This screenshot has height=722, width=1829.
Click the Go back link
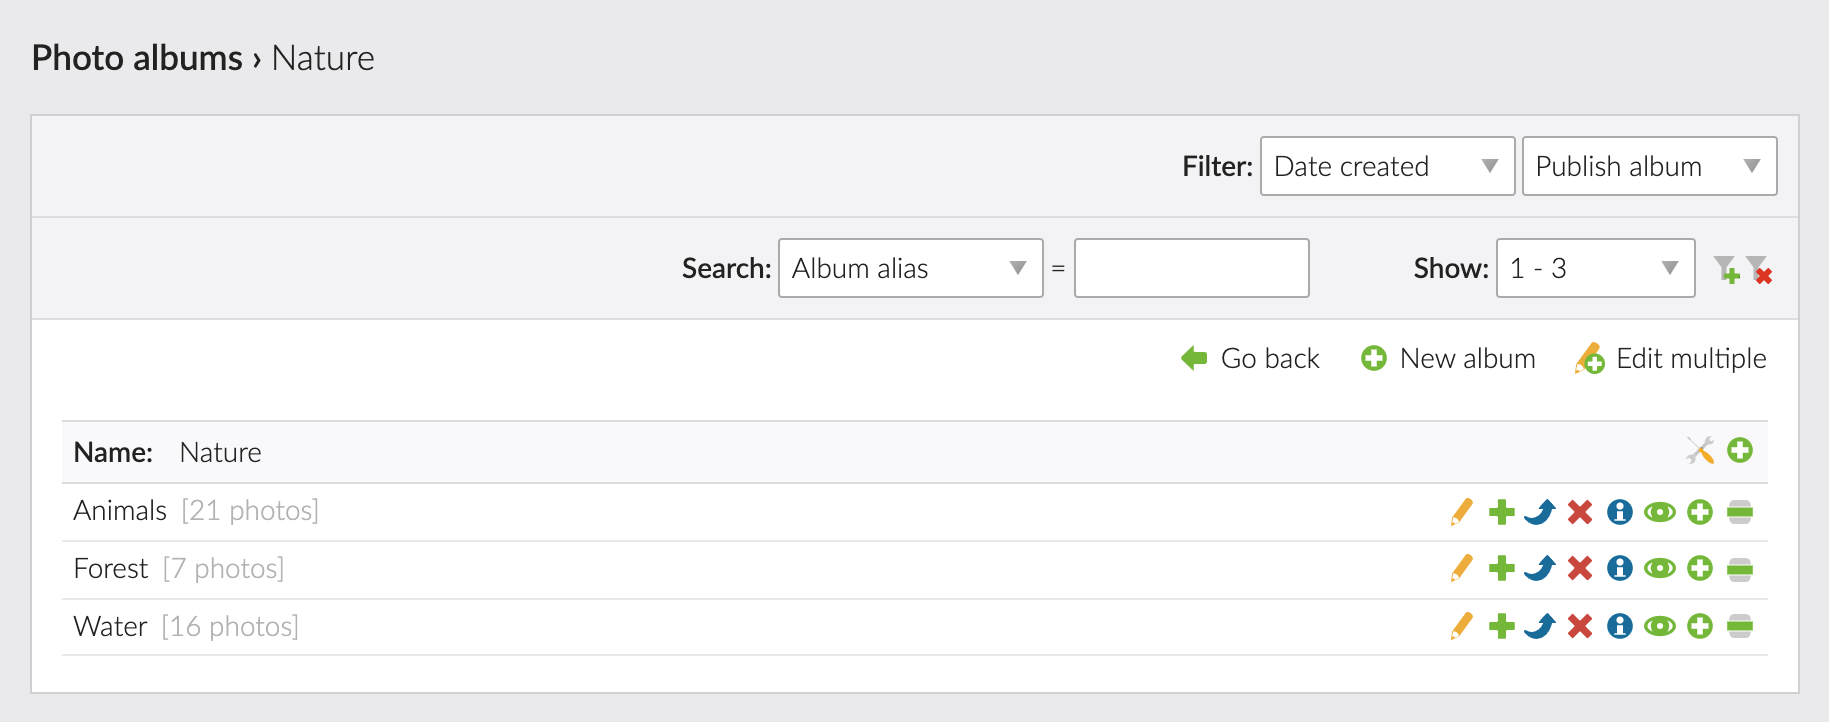(x=1251, y=358)
